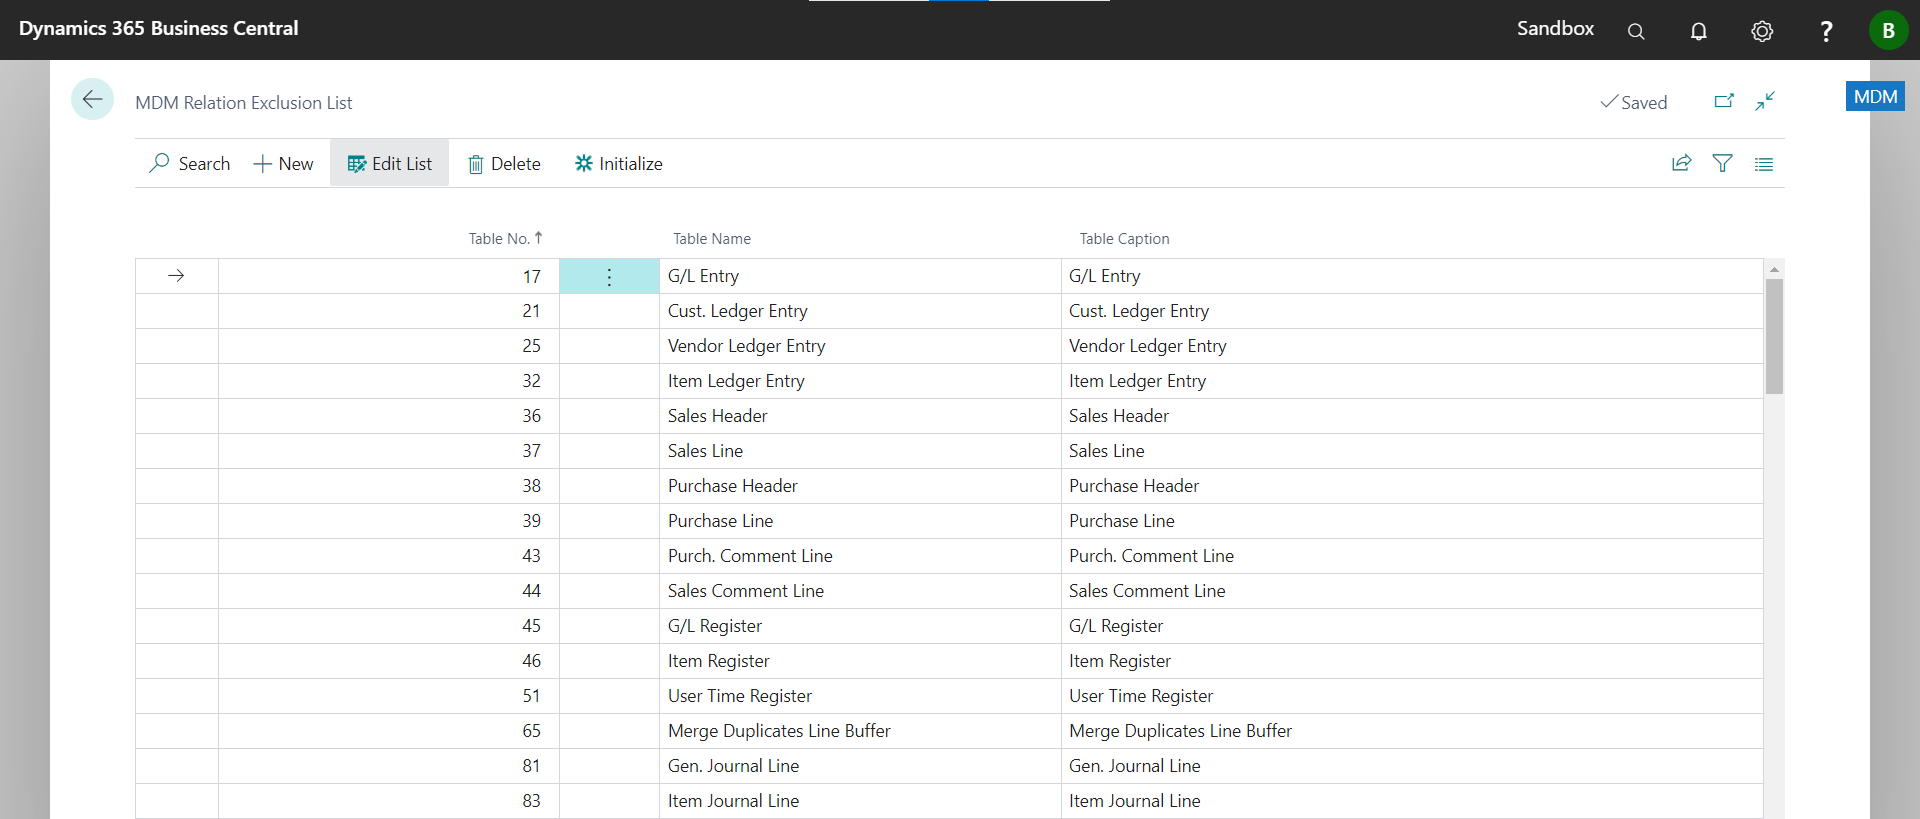The height and width of the screenshot is (819, 1920).
Task: Click the back arrow button
Action: pos(92,99)
